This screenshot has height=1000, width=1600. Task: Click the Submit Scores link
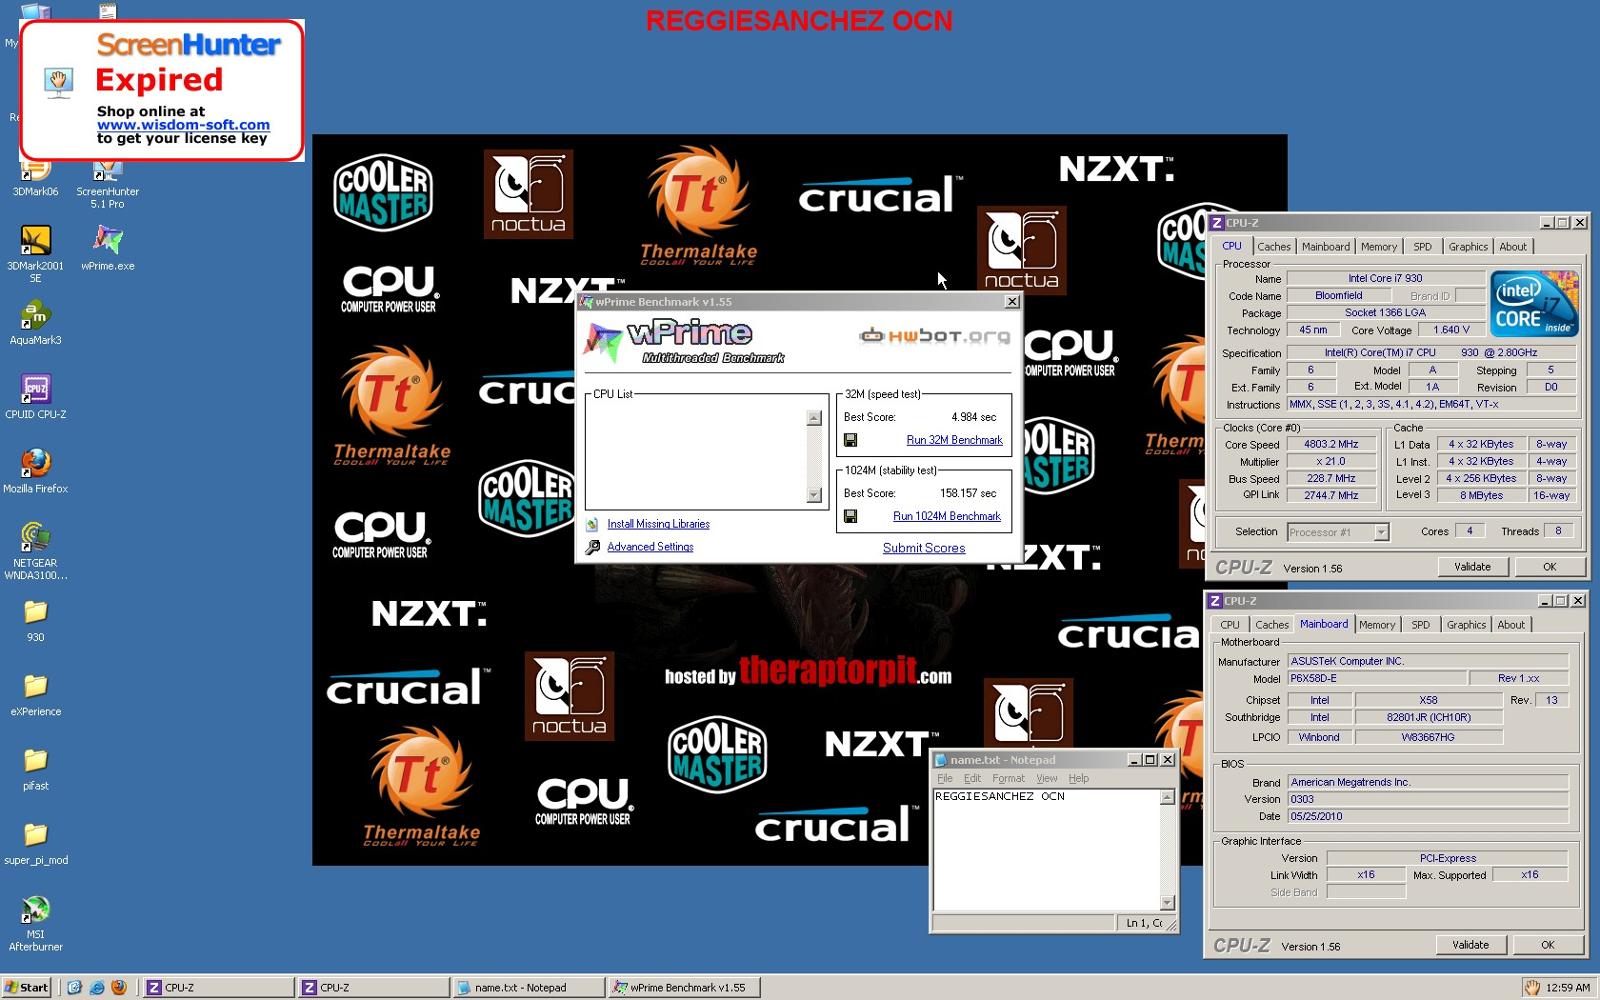[924, 548]
